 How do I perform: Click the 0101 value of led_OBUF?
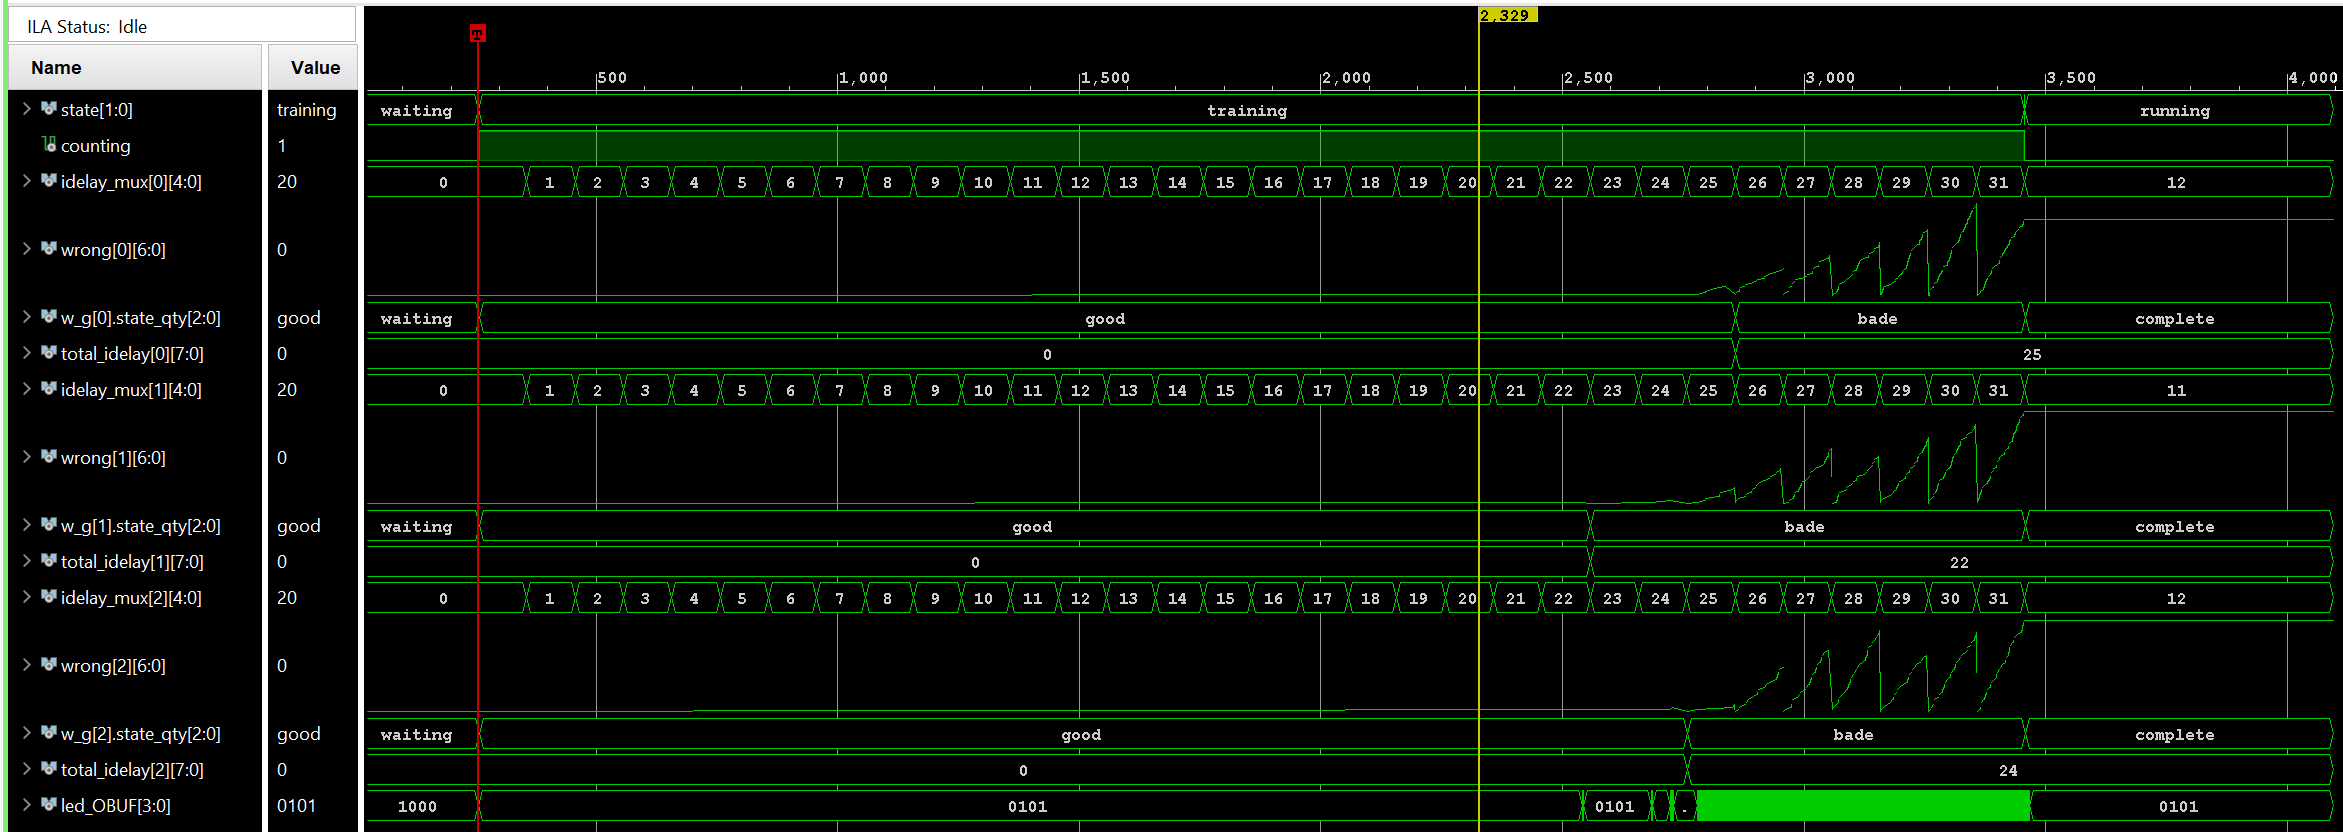296,806
